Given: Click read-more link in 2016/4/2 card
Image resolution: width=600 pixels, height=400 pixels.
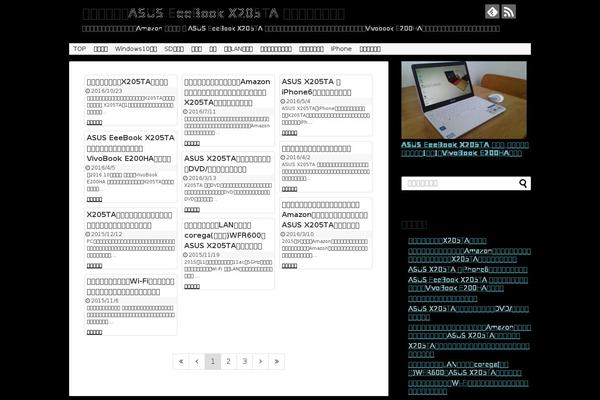Looking at the screenshot, I should tap(289, 189).
